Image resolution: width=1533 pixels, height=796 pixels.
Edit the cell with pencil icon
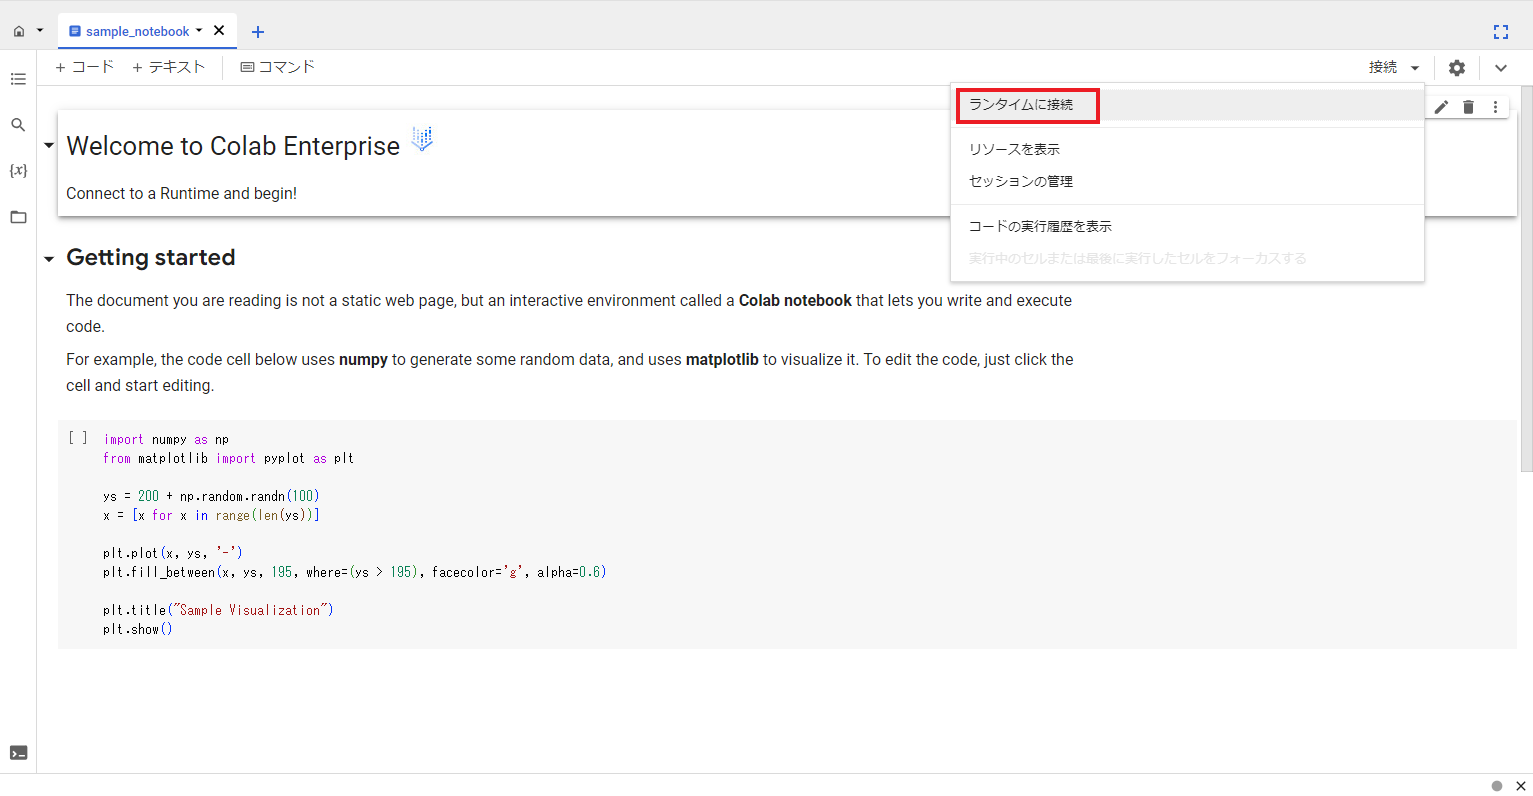[x=1441, y=107]
